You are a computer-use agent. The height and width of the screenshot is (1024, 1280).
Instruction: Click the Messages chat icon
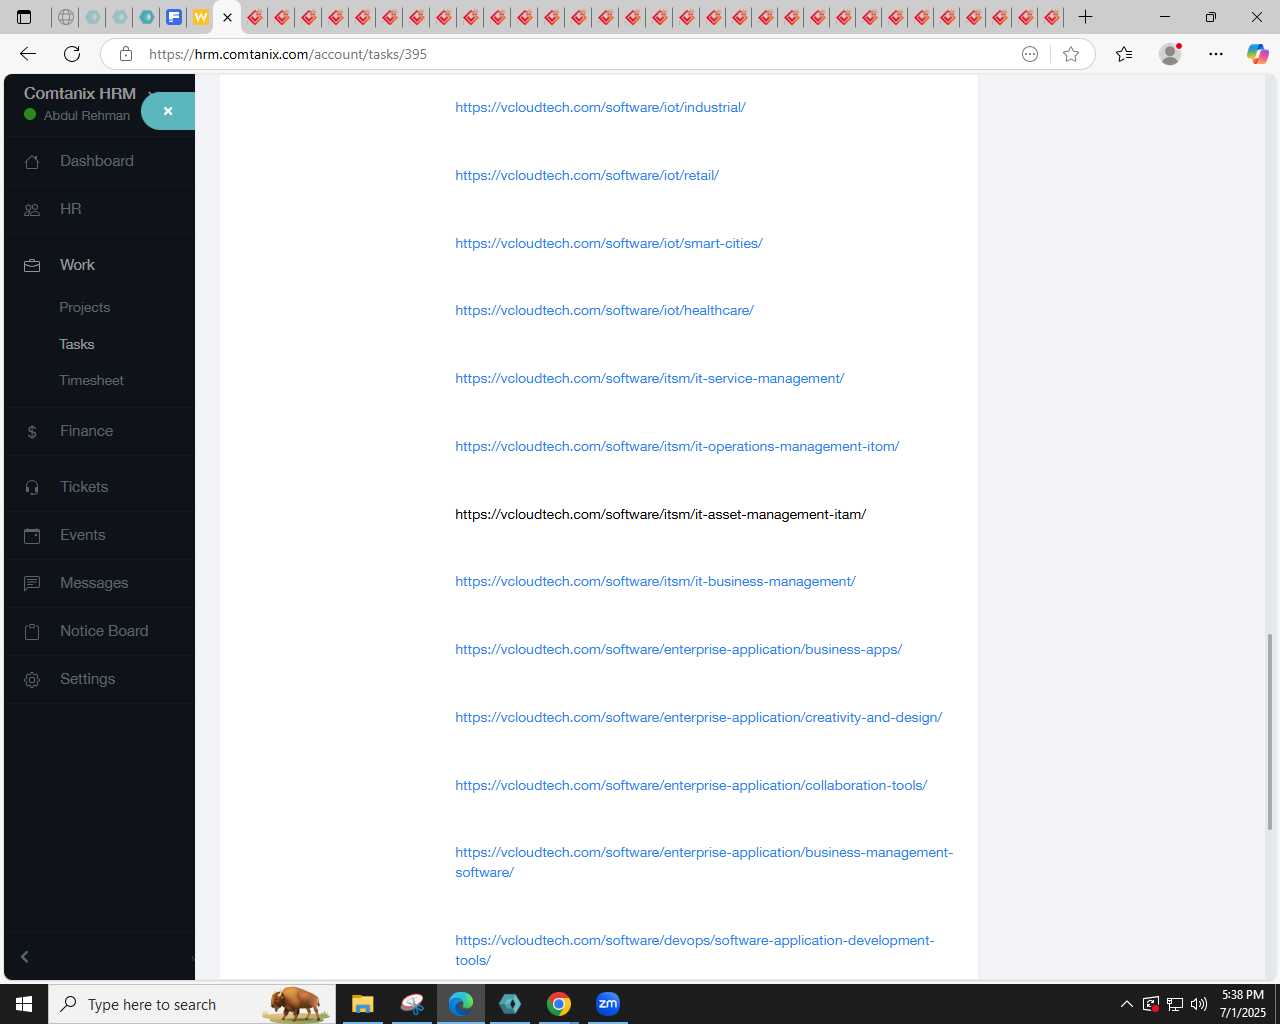click(32, 583)
